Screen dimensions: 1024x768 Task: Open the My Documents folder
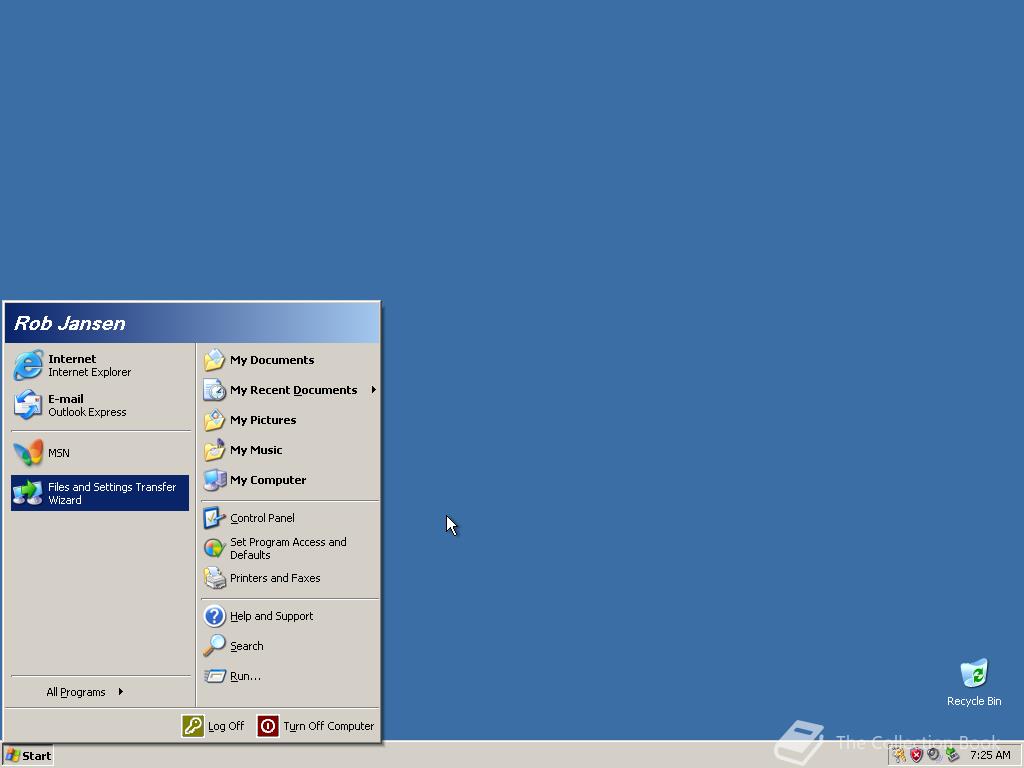pyautogui.click(x=290, y=360)
